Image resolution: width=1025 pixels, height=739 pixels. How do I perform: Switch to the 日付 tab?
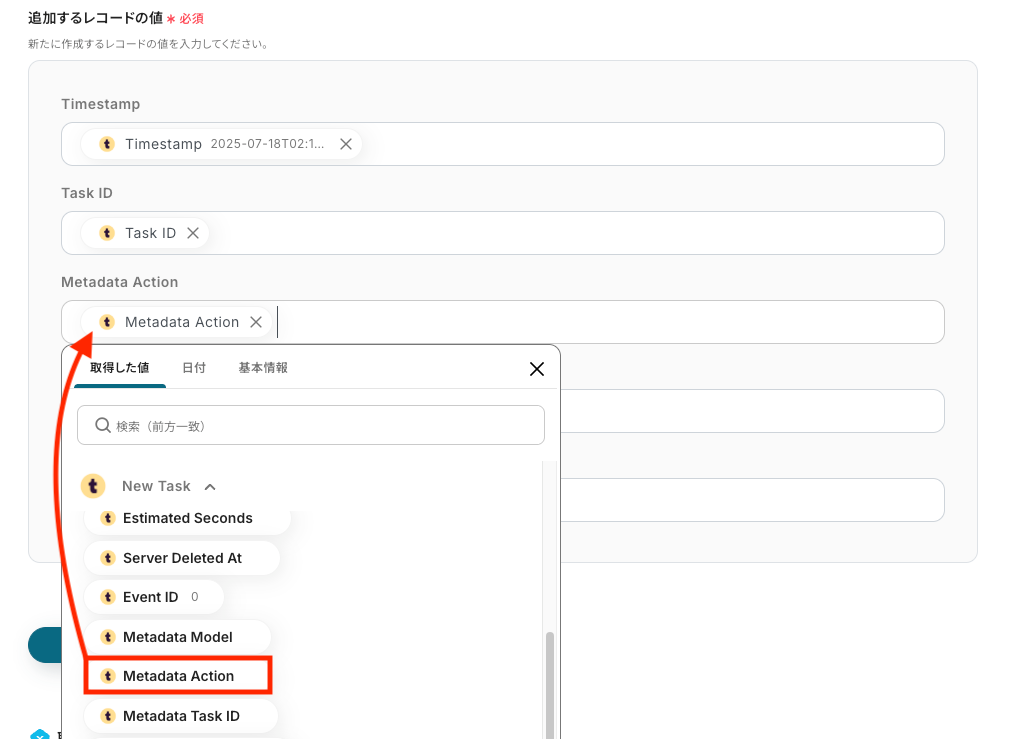coord(193,368)
